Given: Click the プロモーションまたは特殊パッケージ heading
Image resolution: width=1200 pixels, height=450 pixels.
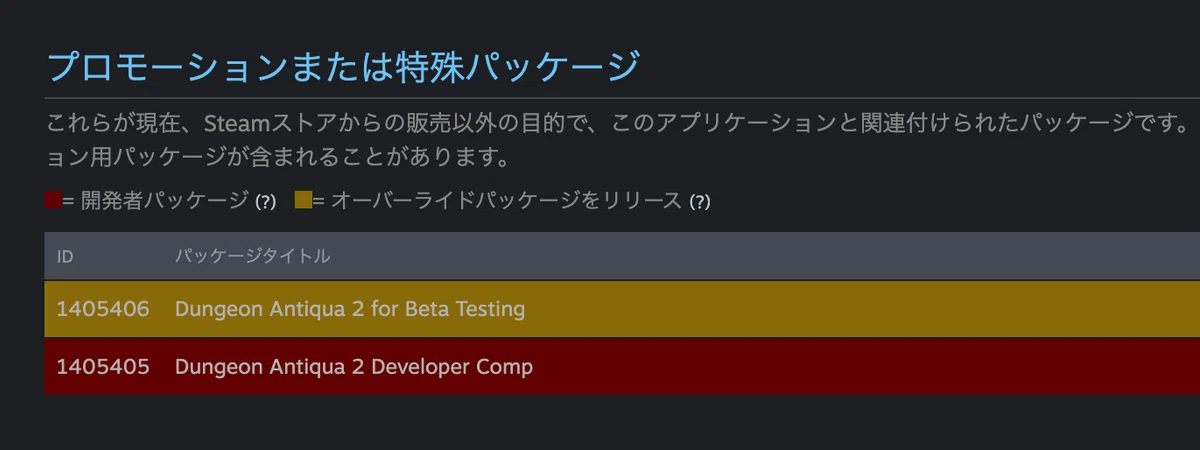Looking at the screenshot, I should (x=343, y=67).
